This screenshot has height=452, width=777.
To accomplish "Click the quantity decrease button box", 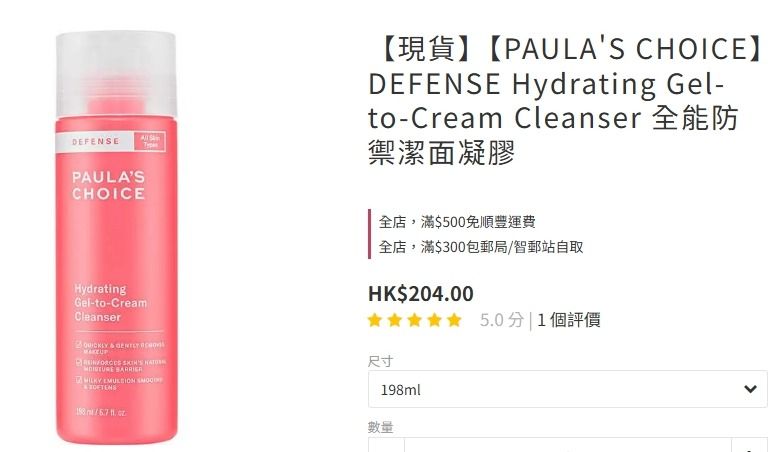I will (386, 445).
